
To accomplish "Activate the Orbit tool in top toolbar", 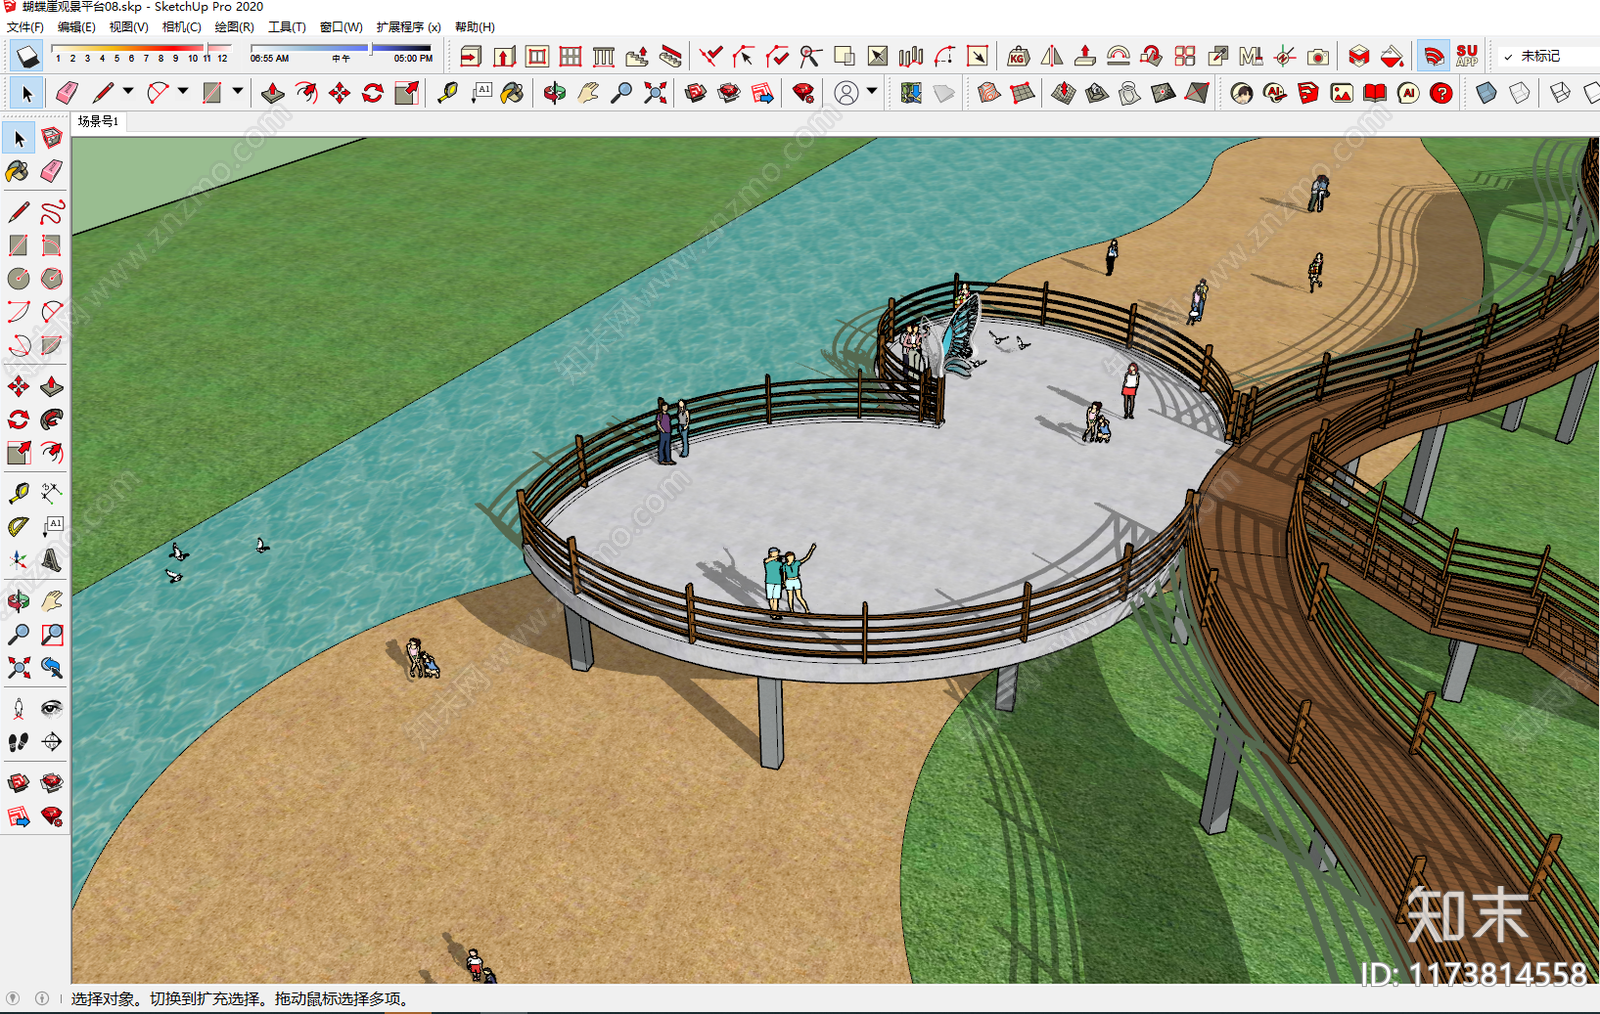I will pyautogui.click(x=554, y=93).
